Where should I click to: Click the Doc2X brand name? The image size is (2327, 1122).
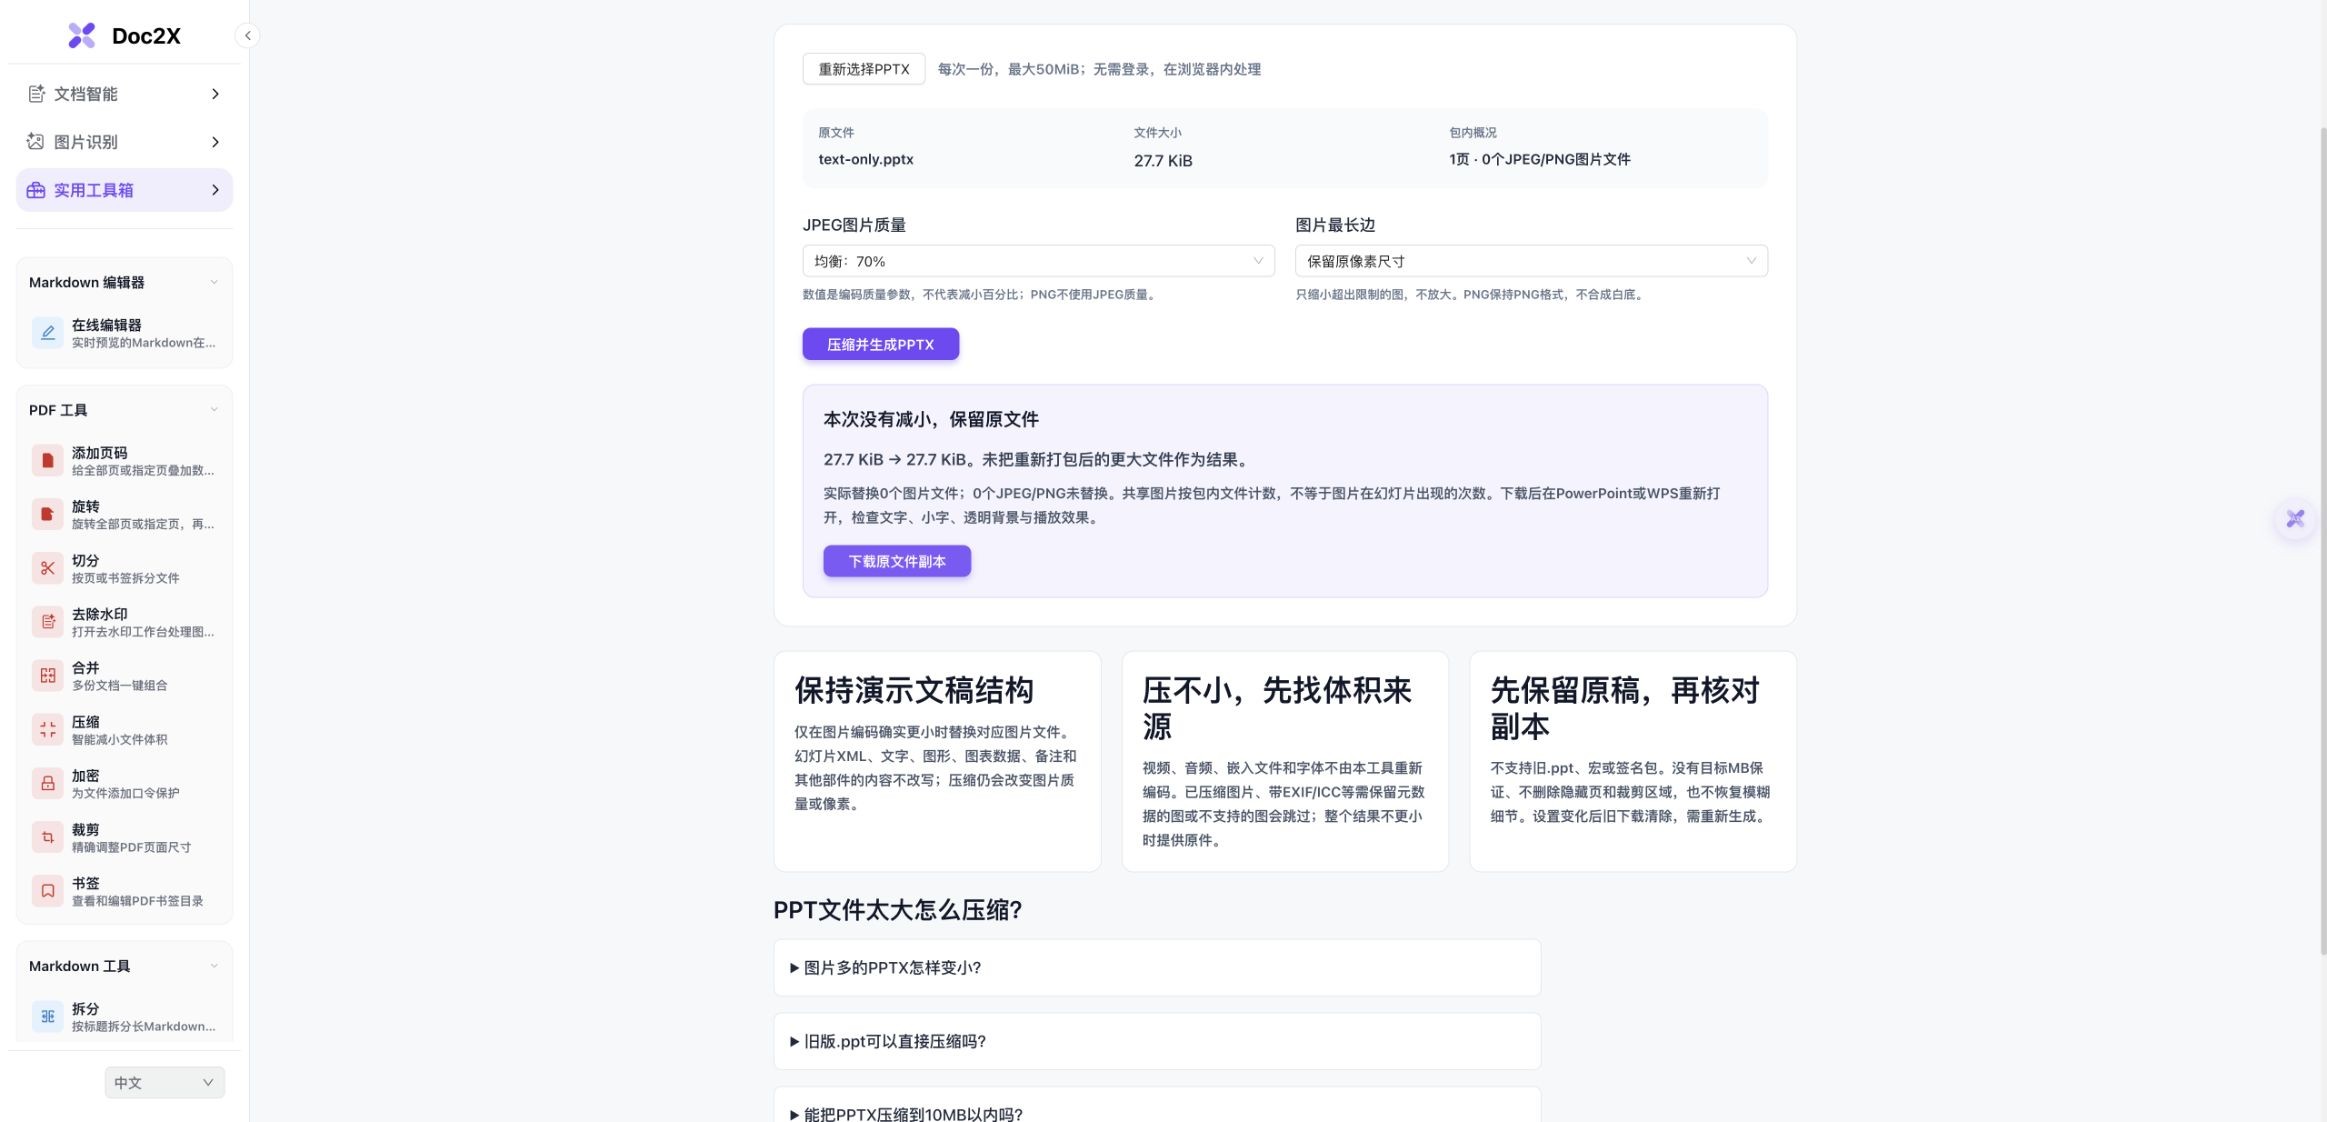[x=146, y=36]
